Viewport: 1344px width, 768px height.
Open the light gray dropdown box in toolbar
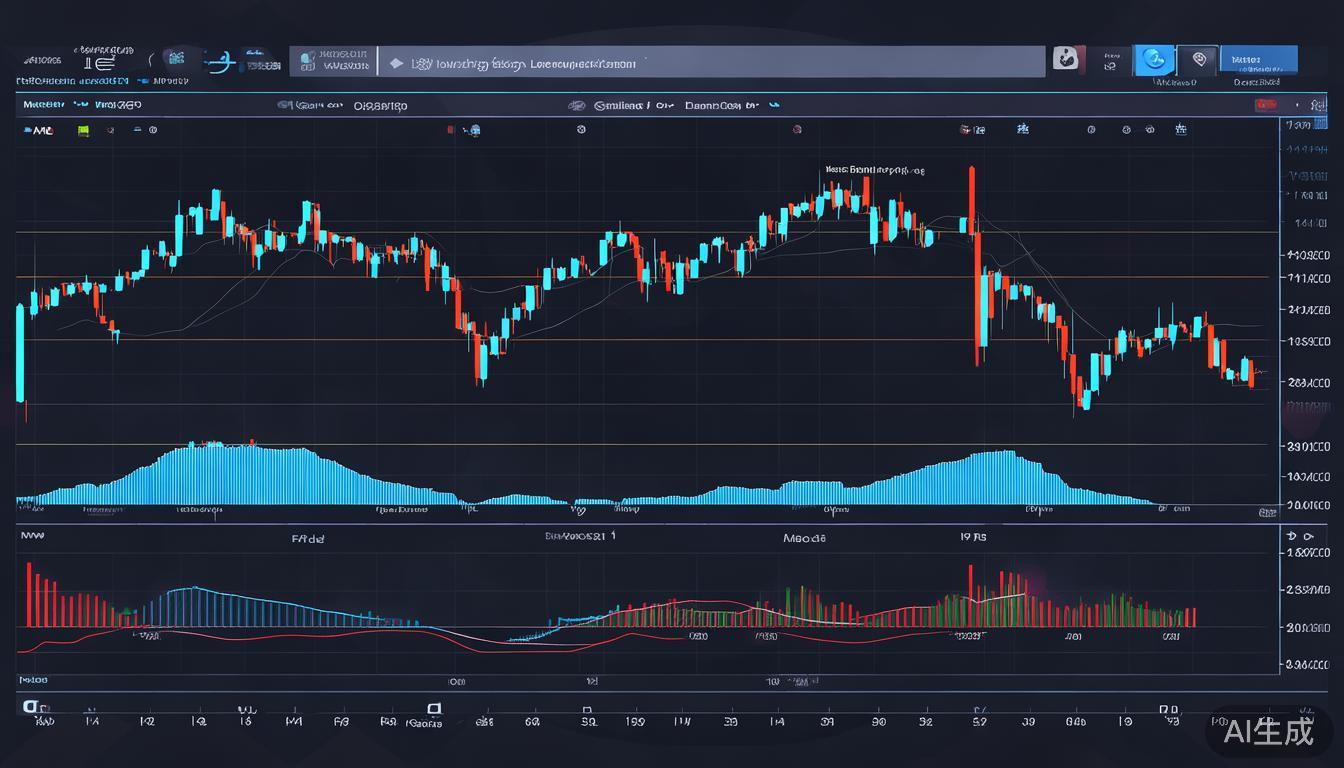tap(333, 61)
